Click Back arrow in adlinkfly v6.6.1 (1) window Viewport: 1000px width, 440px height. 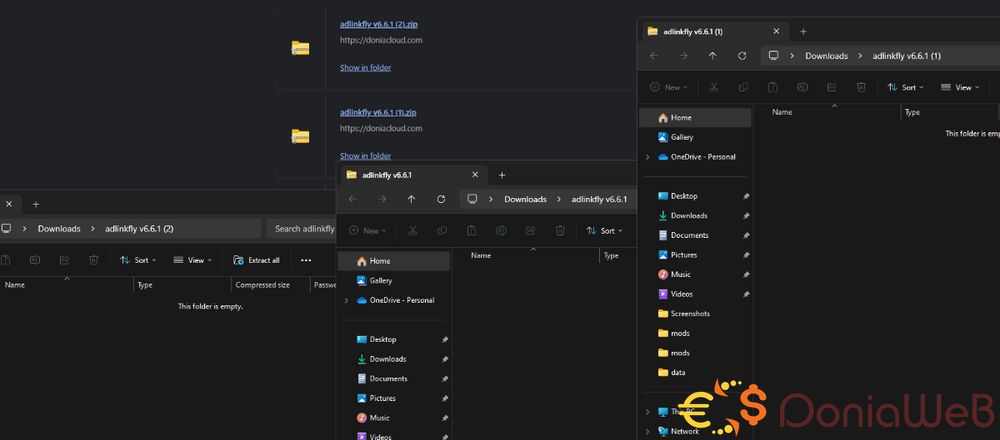pos(654,56)
